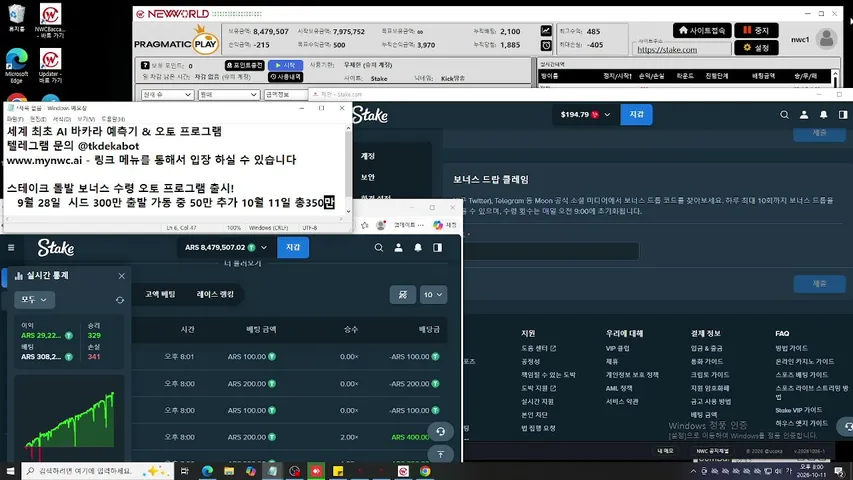Open 방법 가이드 footer link

792,348
